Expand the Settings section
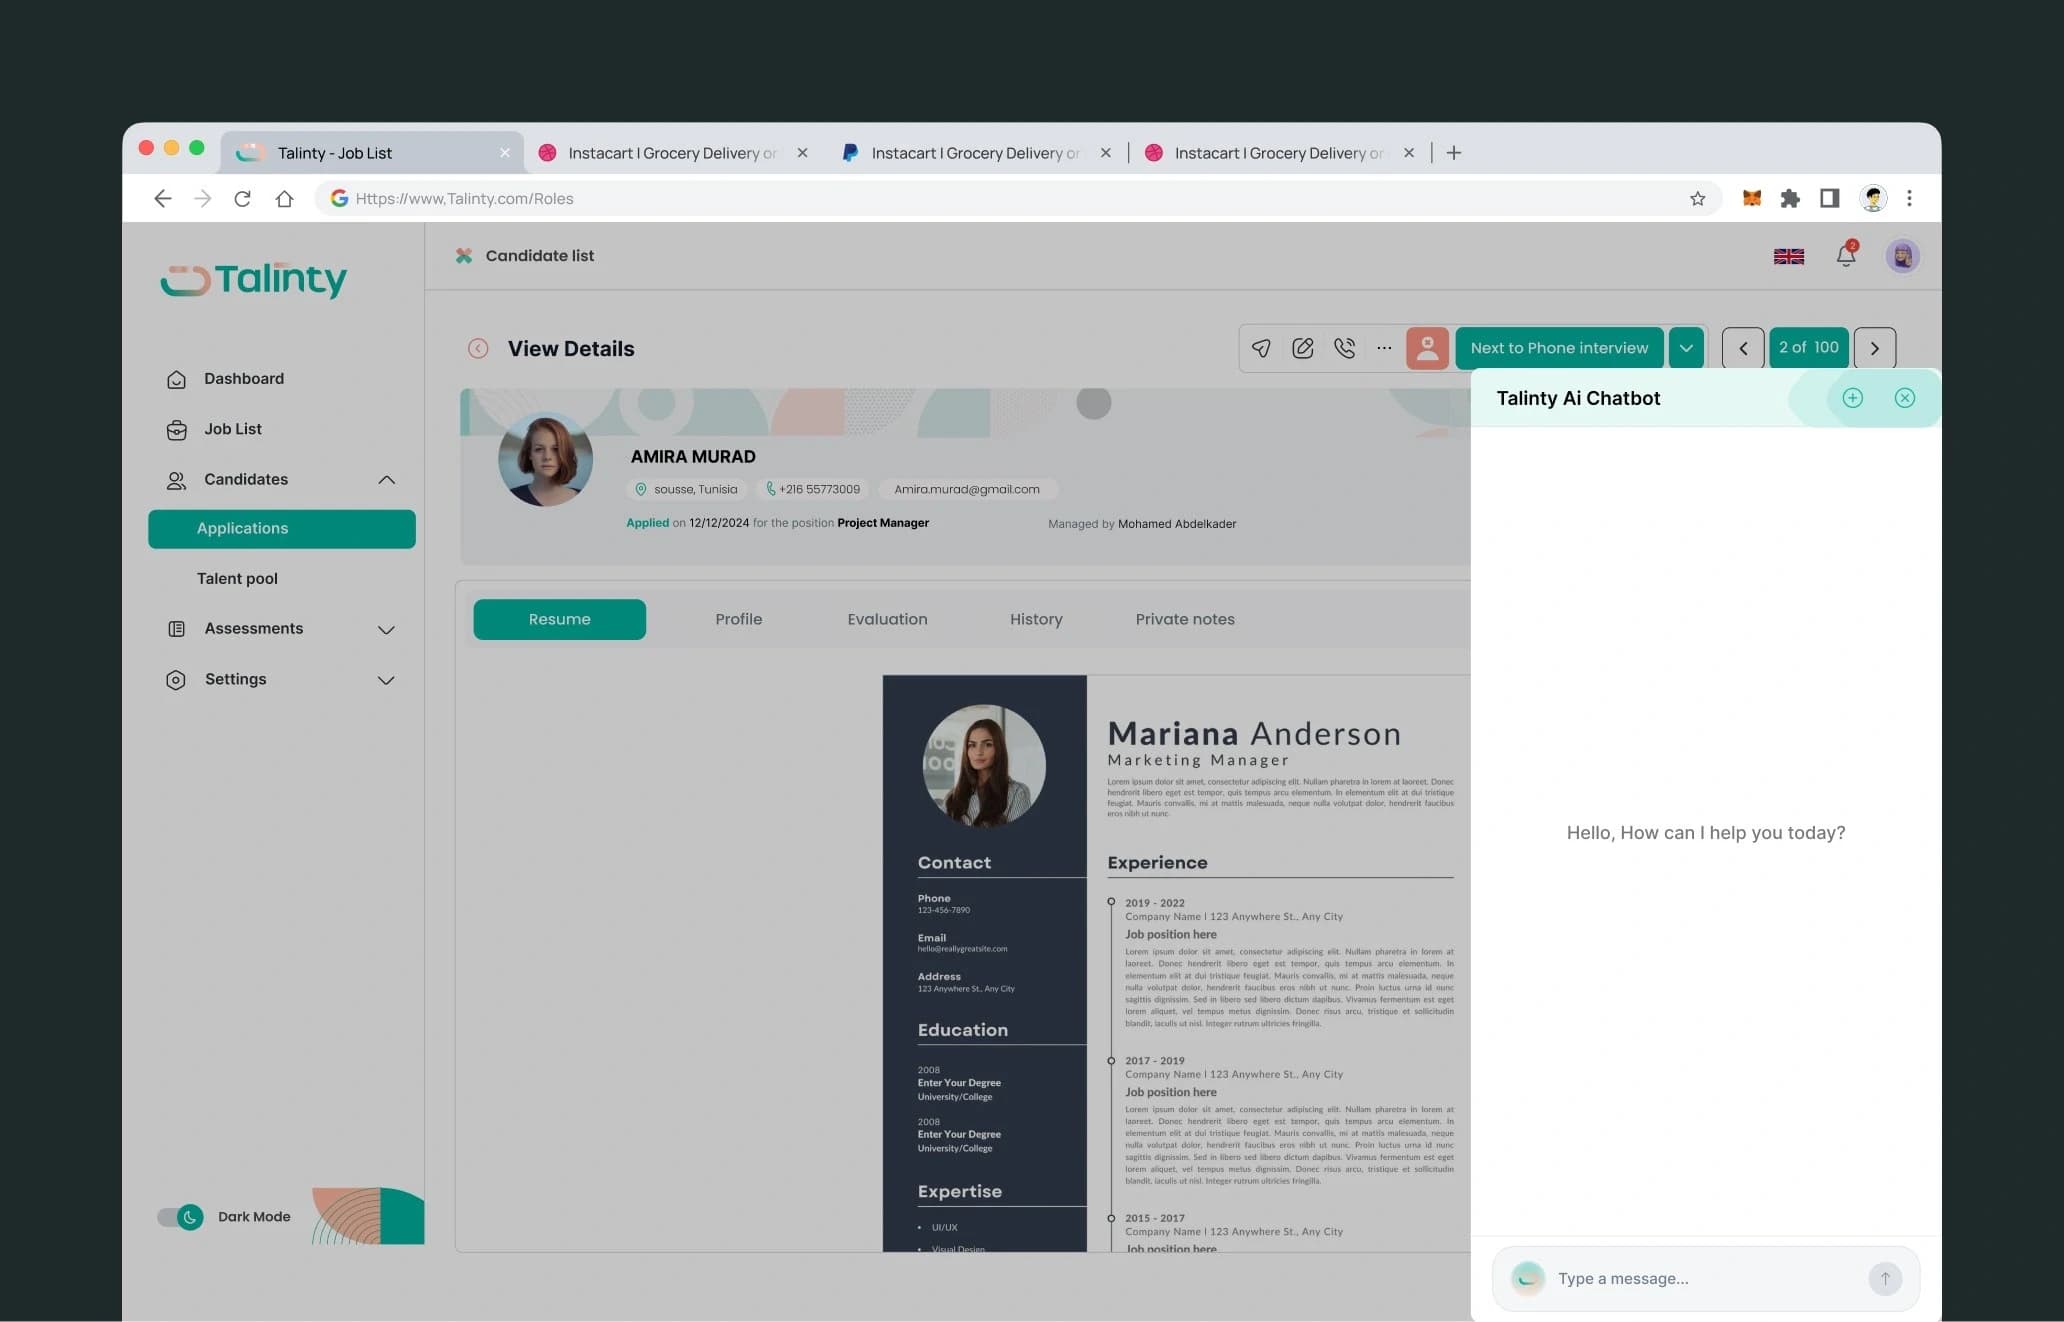The width and height of the screenshot is (2064, 1322). point(386,680)
